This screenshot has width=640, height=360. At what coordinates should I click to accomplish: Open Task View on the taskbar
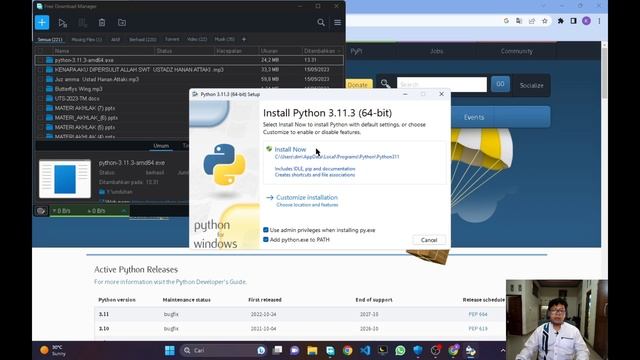(278, 350)
